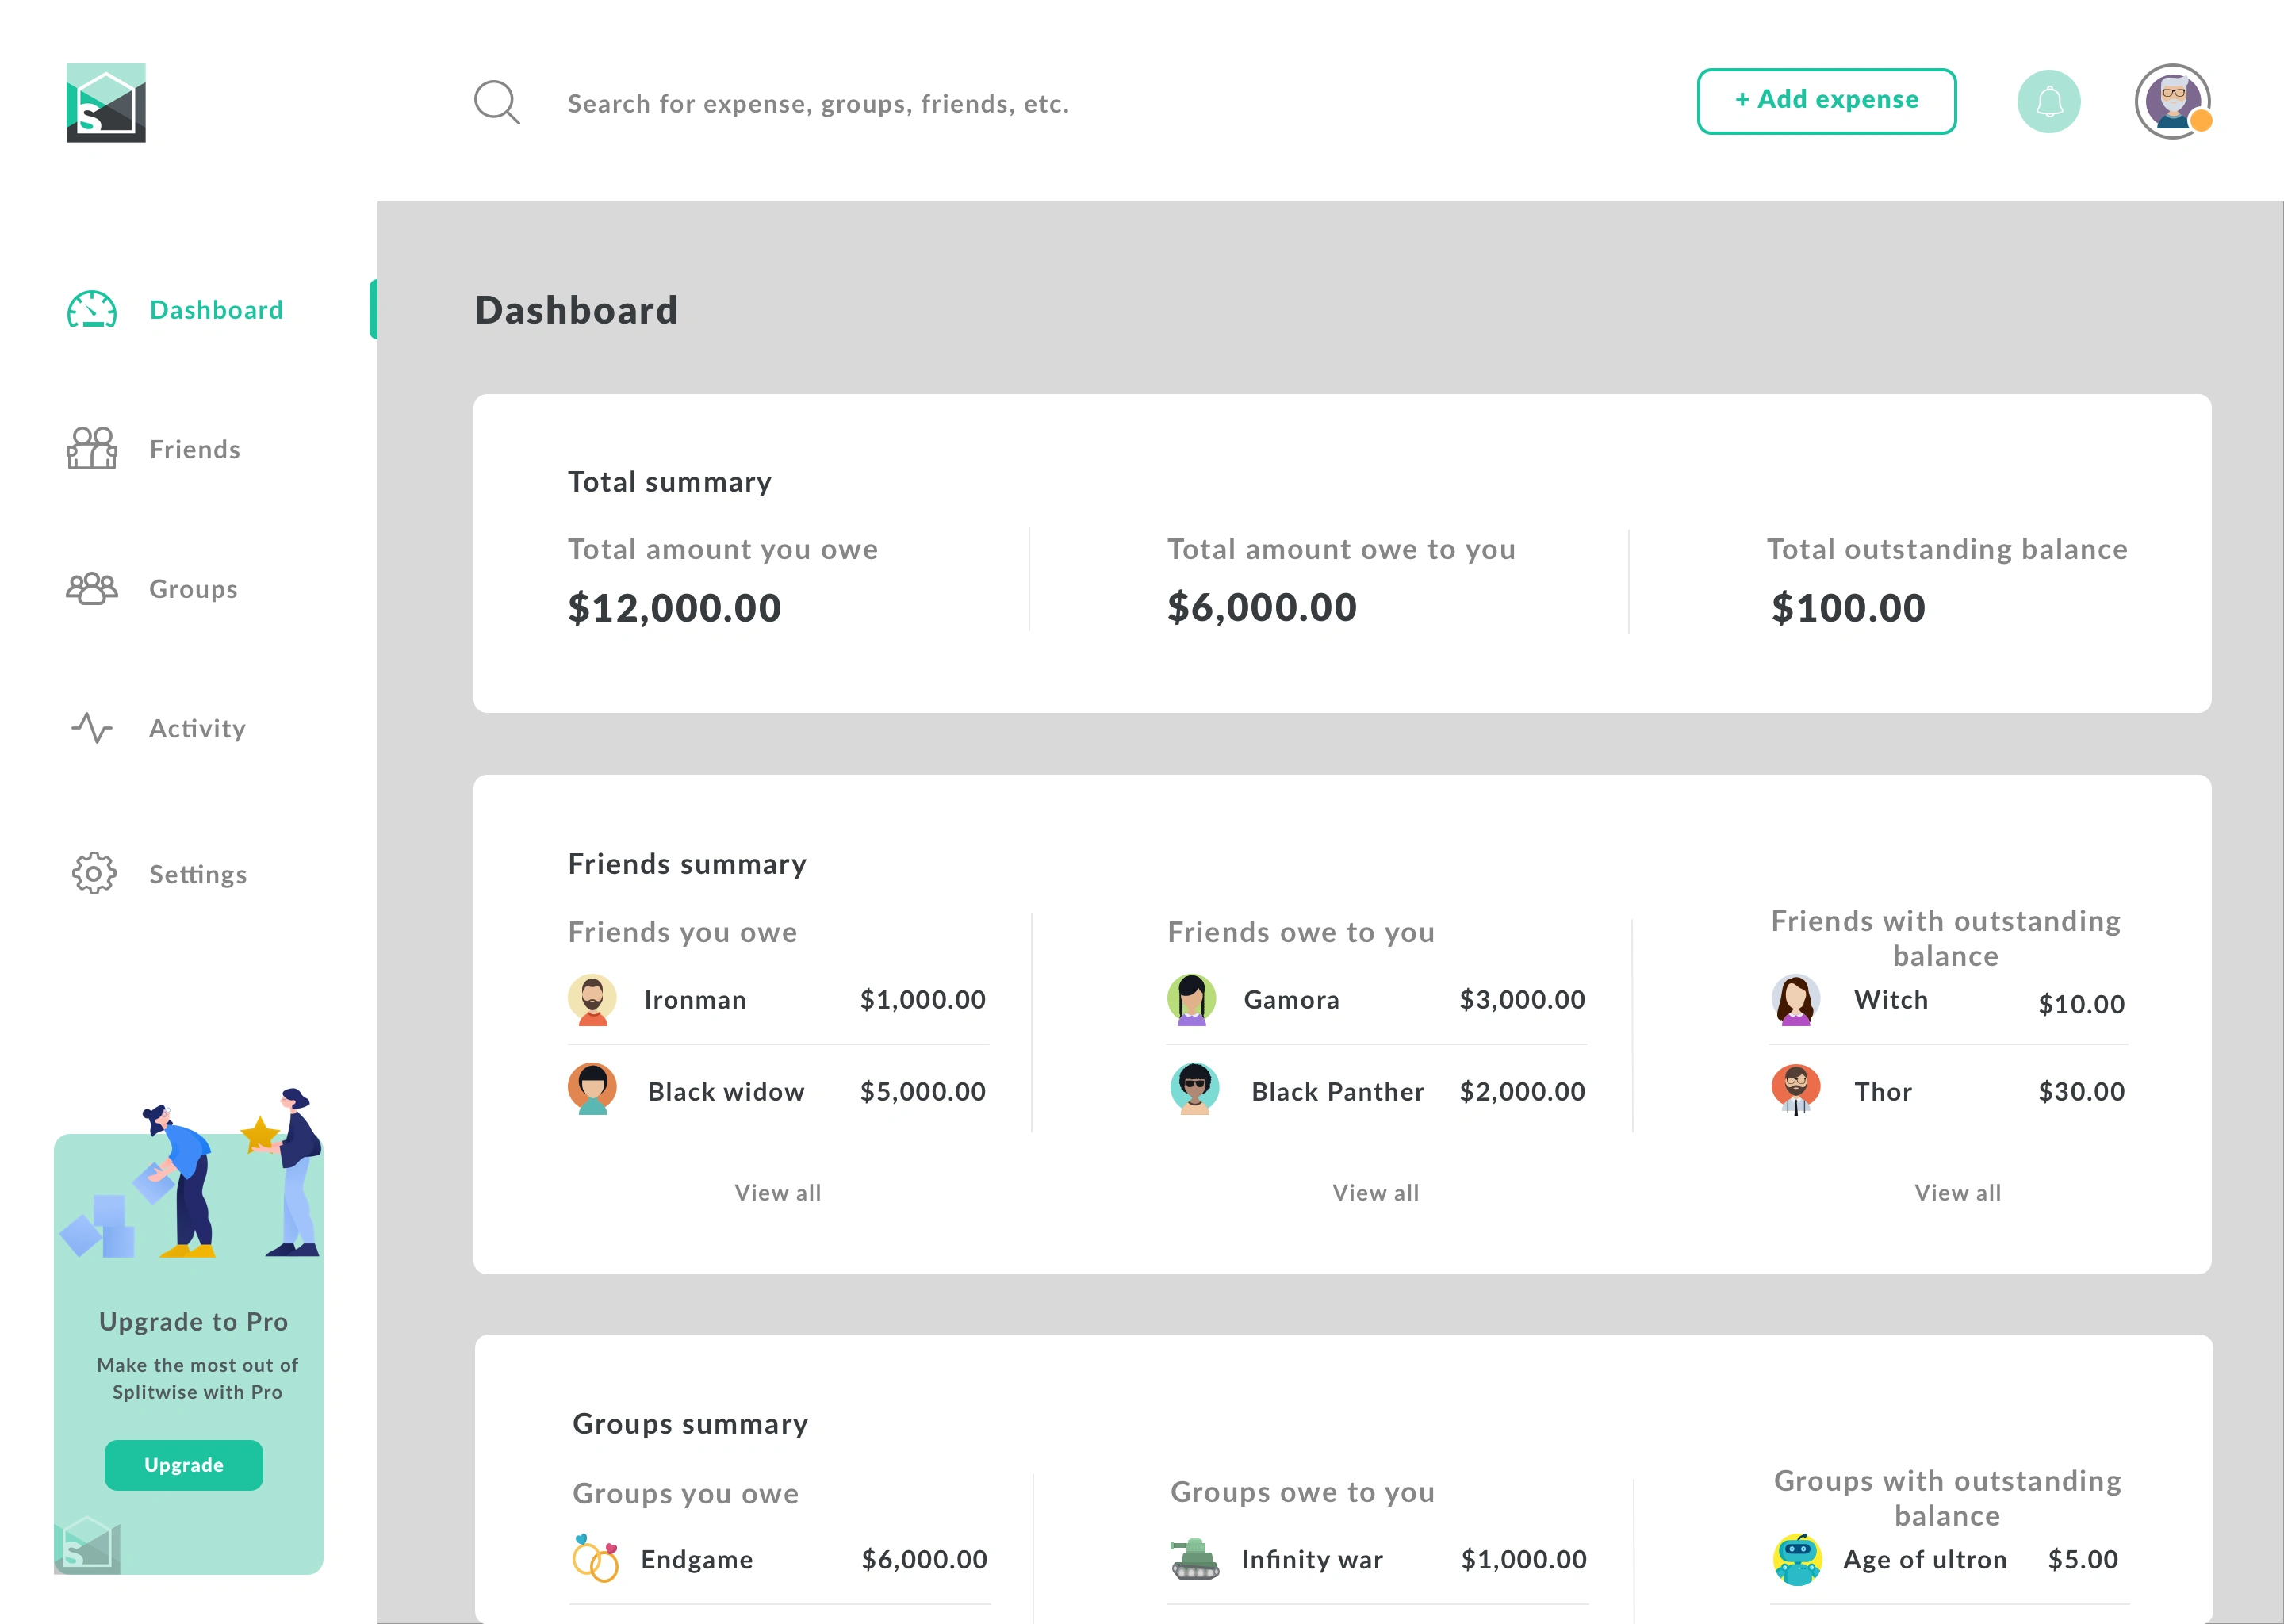Click the Settings gear icon
The height and width of the screenshot is (1624, 2284).
click(93, 874)
